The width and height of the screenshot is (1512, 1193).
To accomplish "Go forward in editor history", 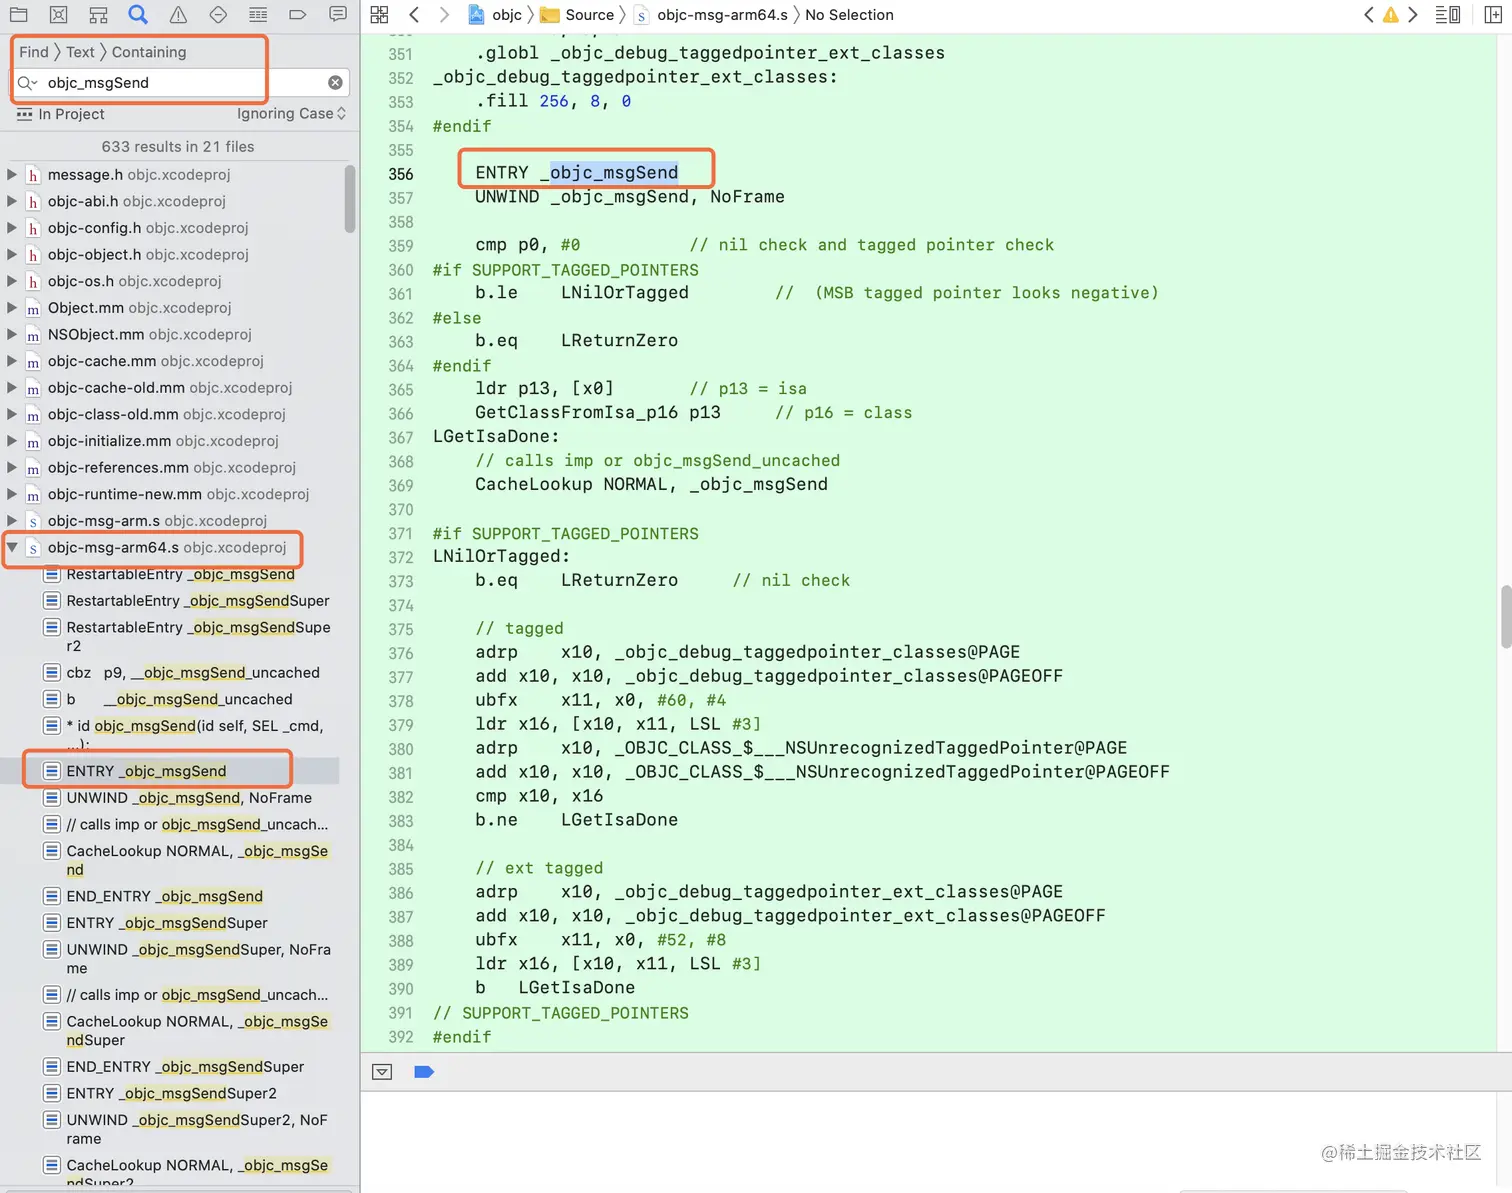I will 444,15.
